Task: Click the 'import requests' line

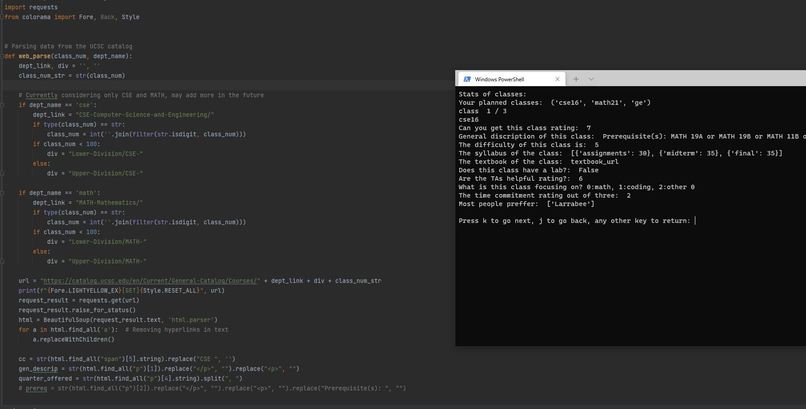Action: 31,7
